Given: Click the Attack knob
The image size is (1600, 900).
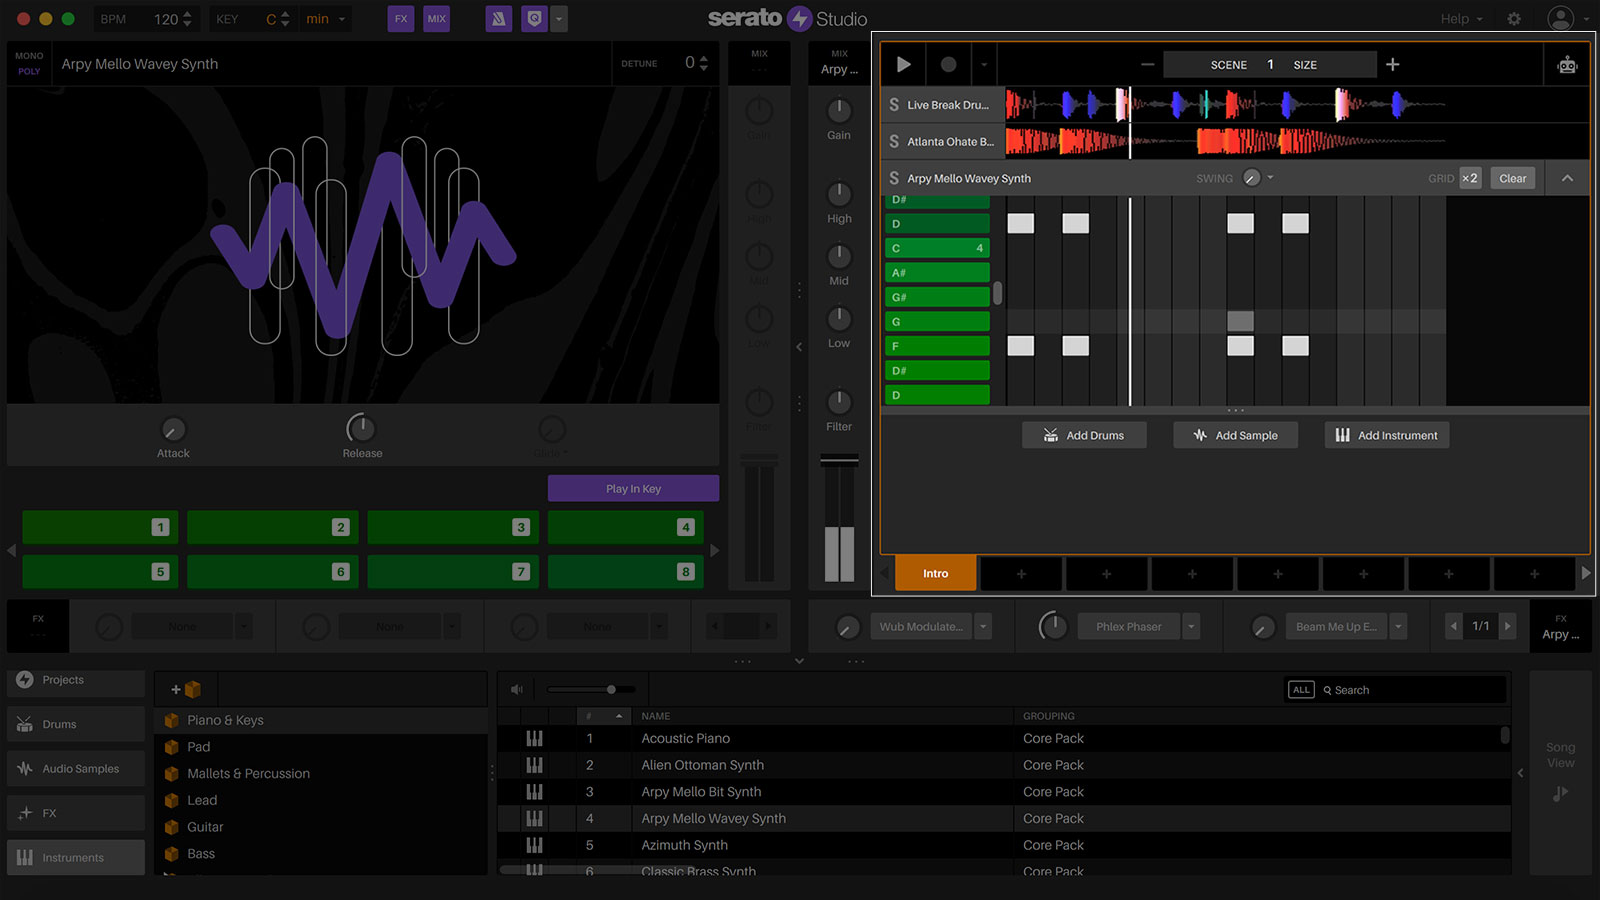Looking at the screenshot, I should (x=173, y=429).
